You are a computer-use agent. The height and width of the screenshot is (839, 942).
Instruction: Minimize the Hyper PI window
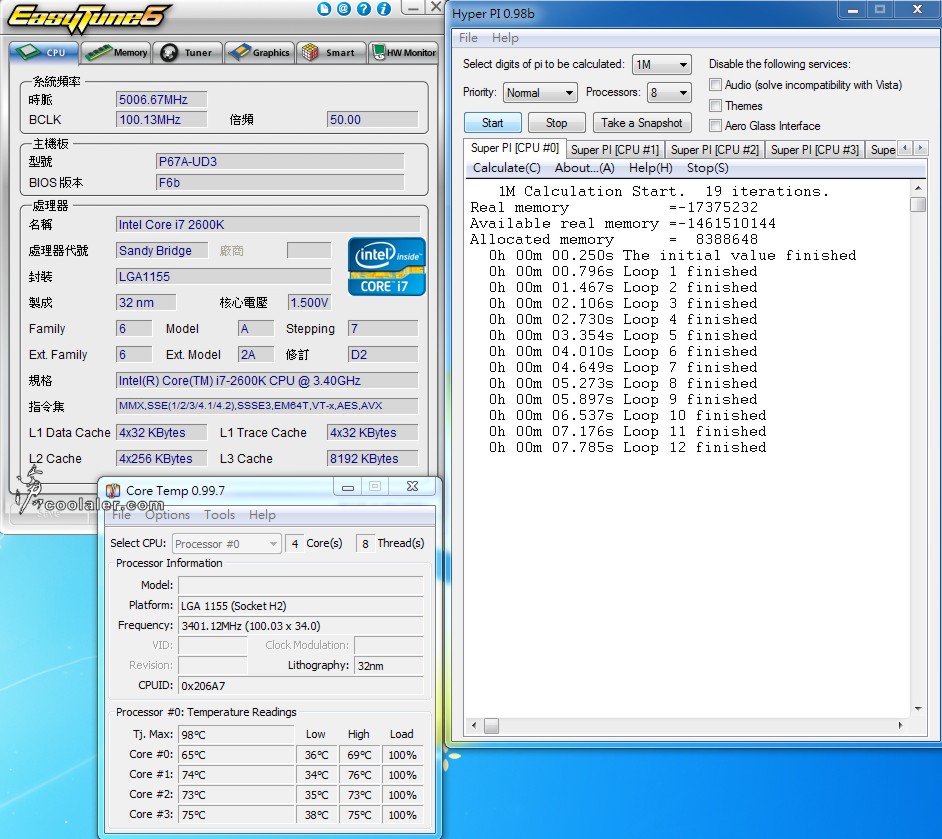(x=852, y=9)
